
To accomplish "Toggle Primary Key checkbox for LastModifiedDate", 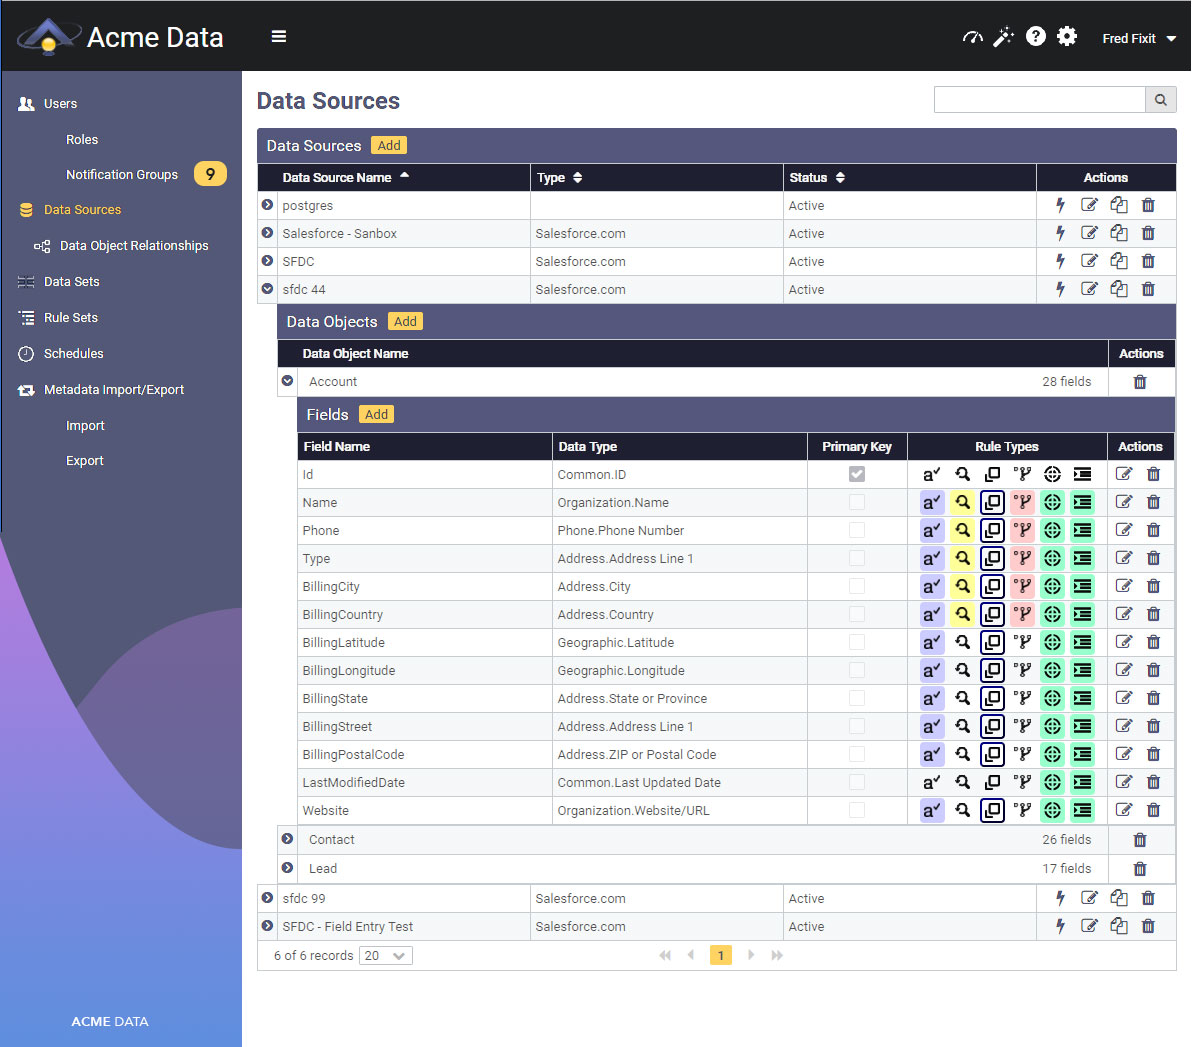I will click(857, 782).
